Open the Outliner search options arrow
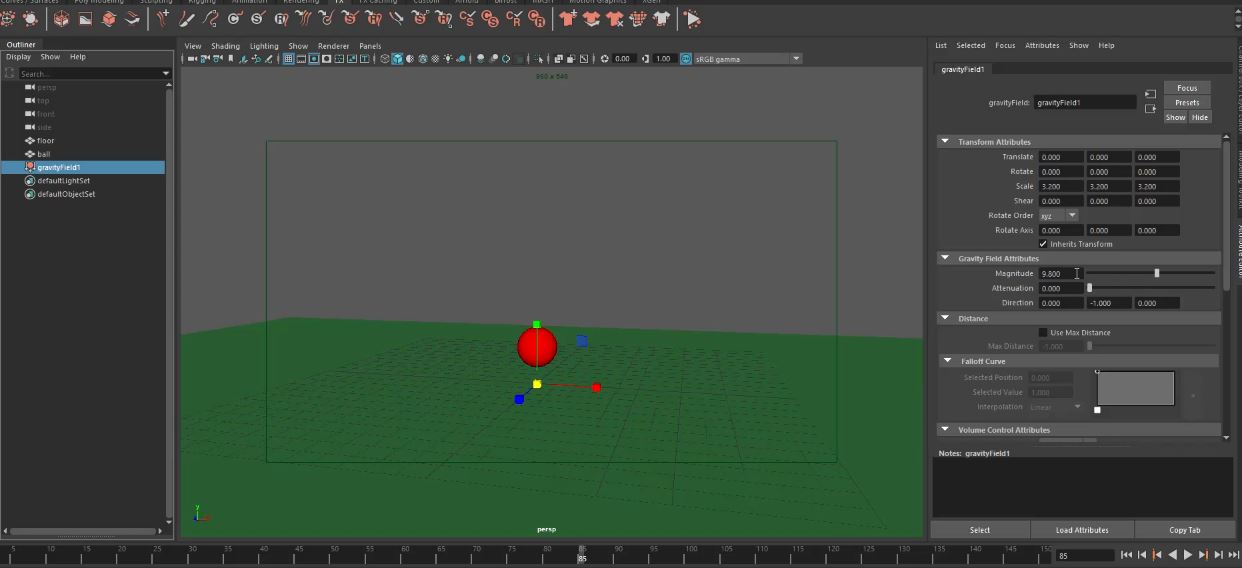1242x568 pixels. click(166, 74)
